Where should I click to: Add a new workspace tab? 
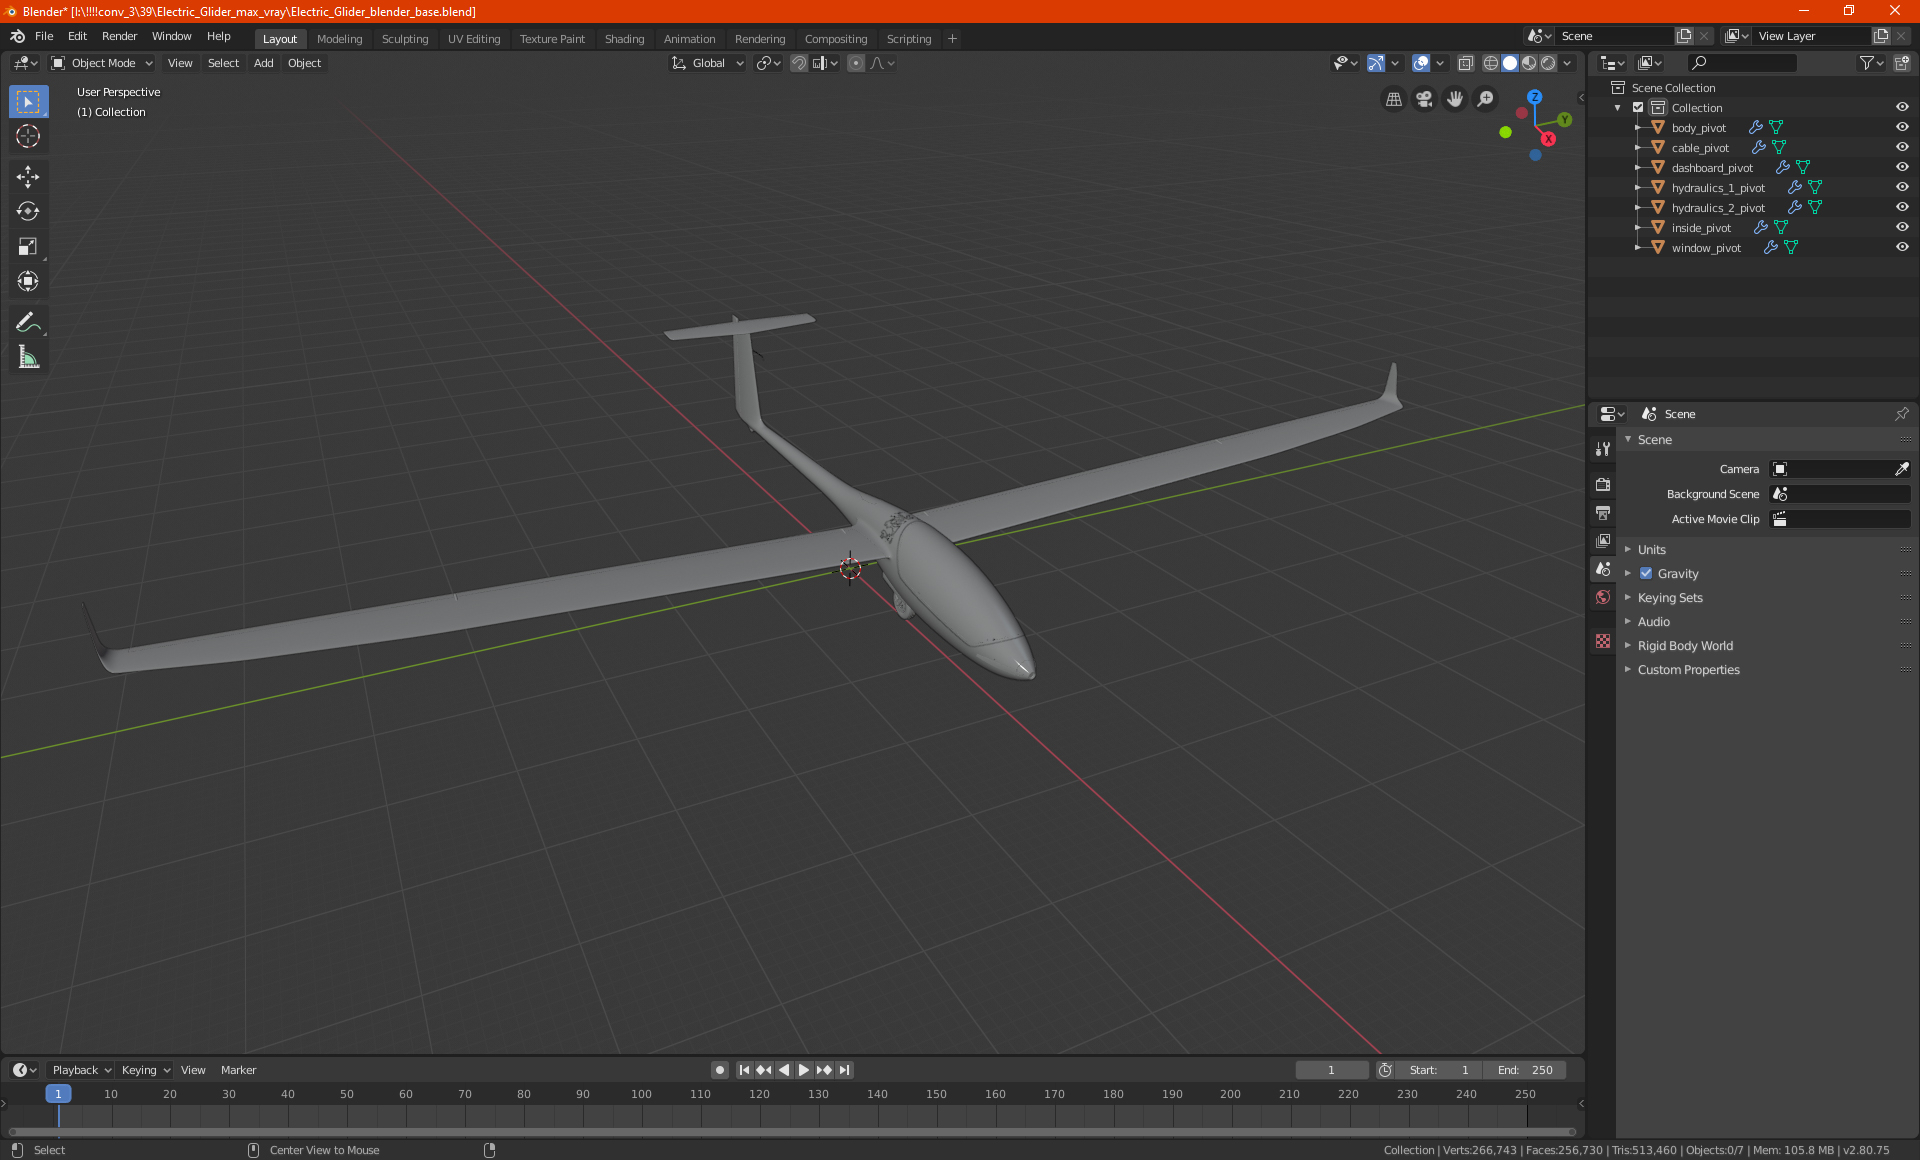click(x=952, y=39)
